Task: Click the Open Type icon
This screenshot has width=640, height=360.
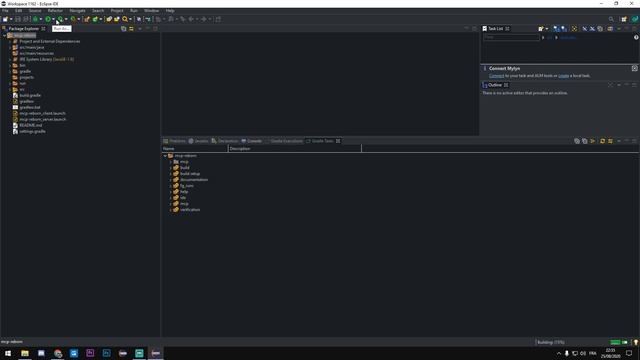Action: pos(109,19)
